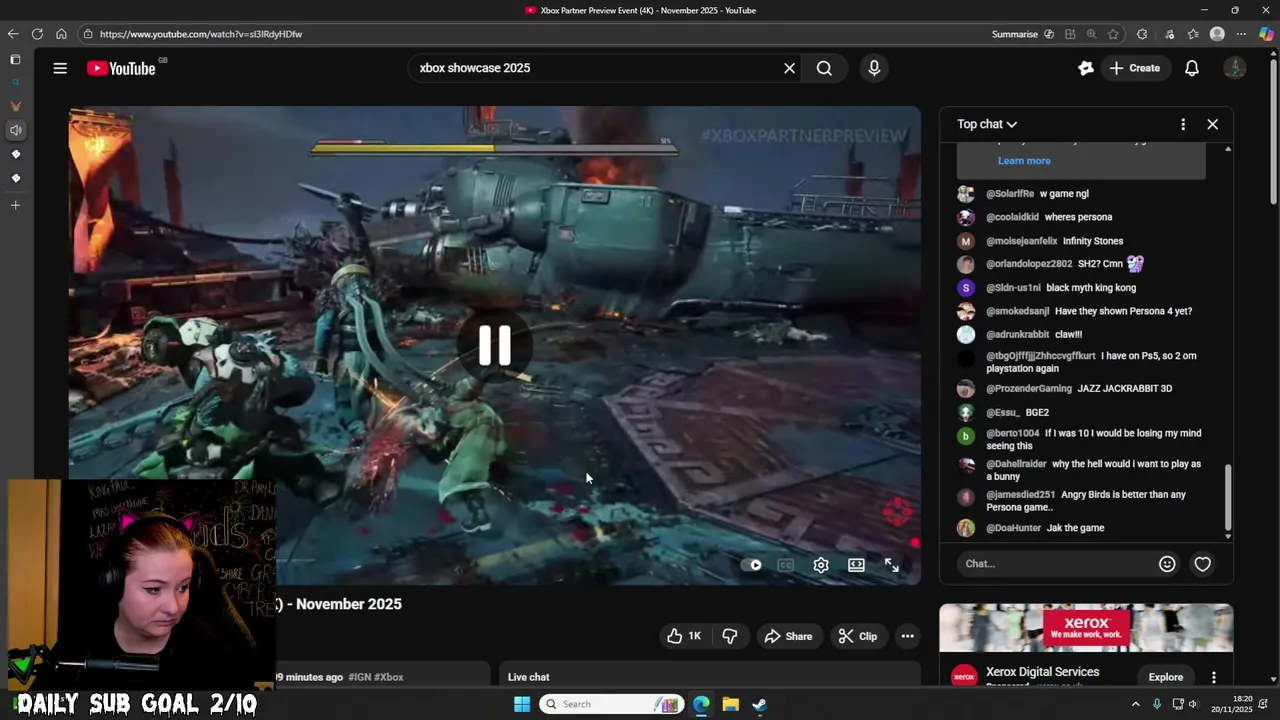This screenshot has width=1280, height=720.
Task: Like the video with thumbs up
Action: (685, 636)
